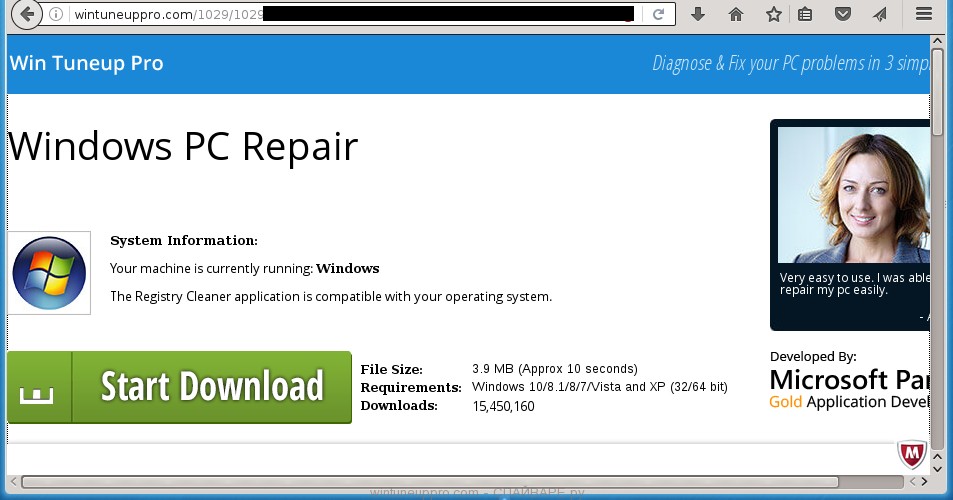Show bookmarks list icon
The height and width of the screenshot is (500, 953).
coord(805,15)
